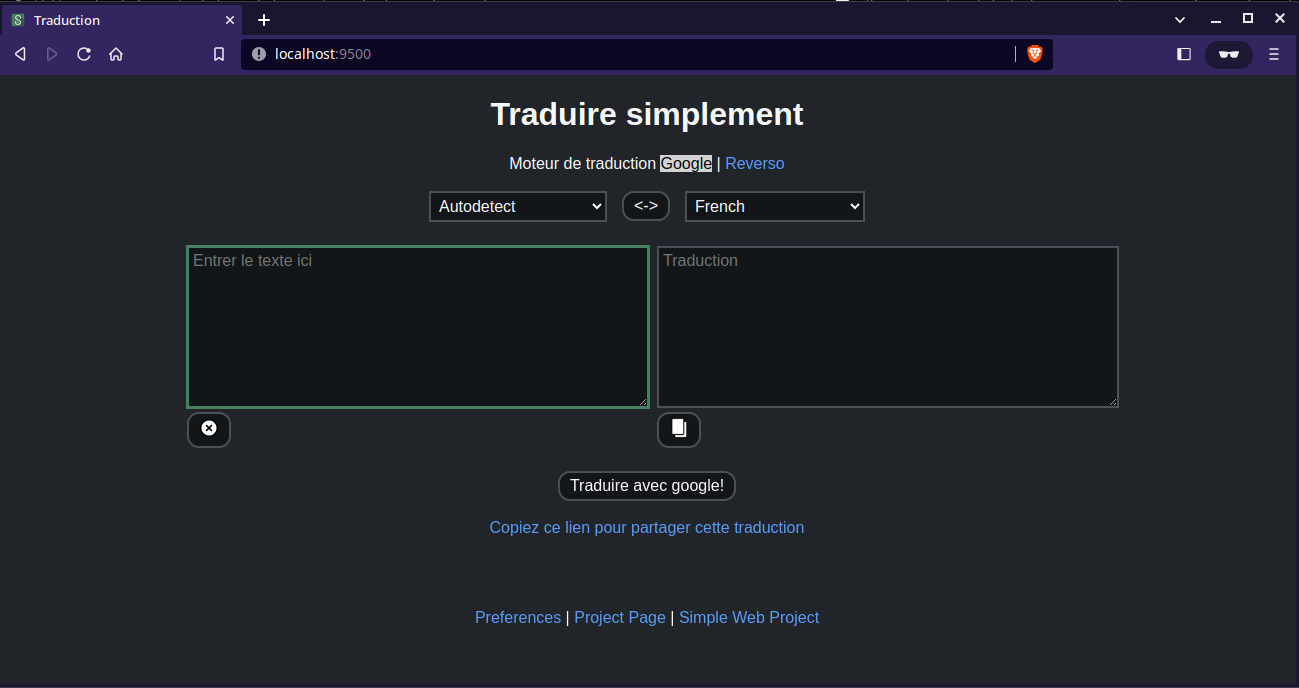Click the bookmark this page icon

[x=219, y=54]
